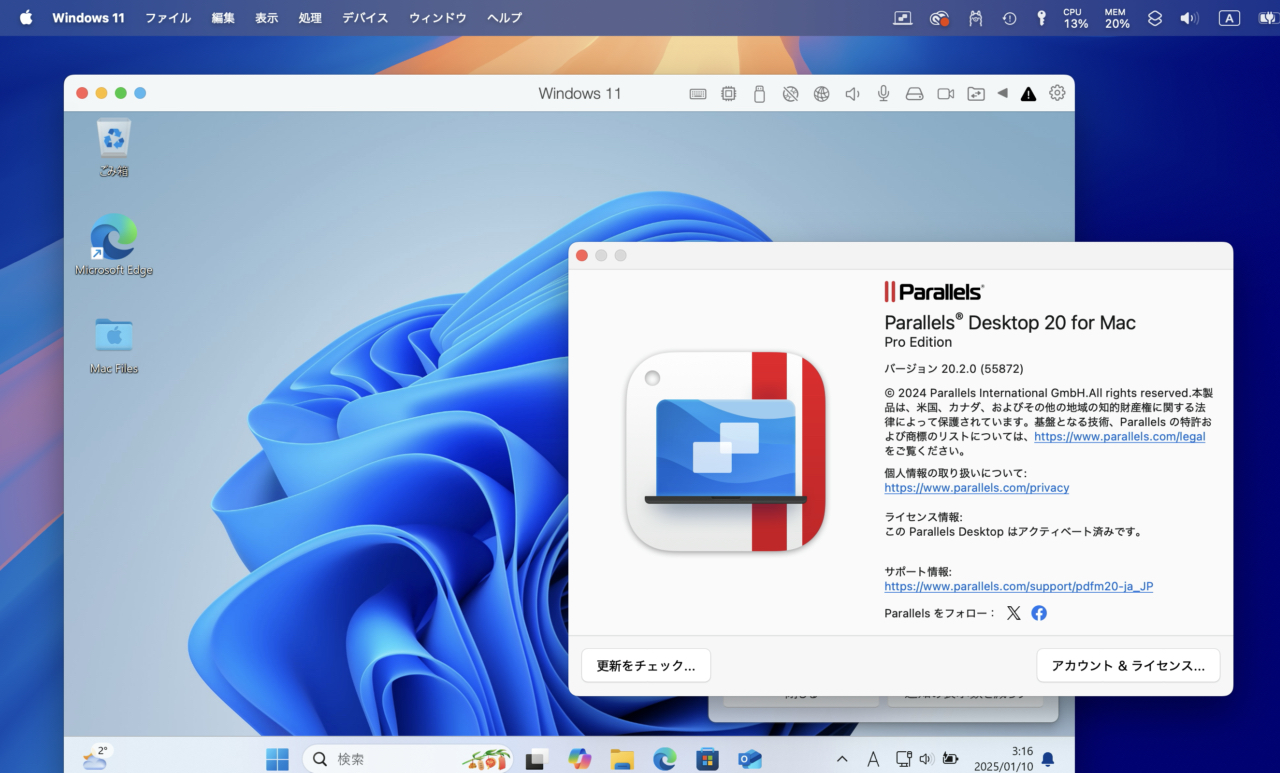Click the camera icon in VM toolbar

click(945, 94)
